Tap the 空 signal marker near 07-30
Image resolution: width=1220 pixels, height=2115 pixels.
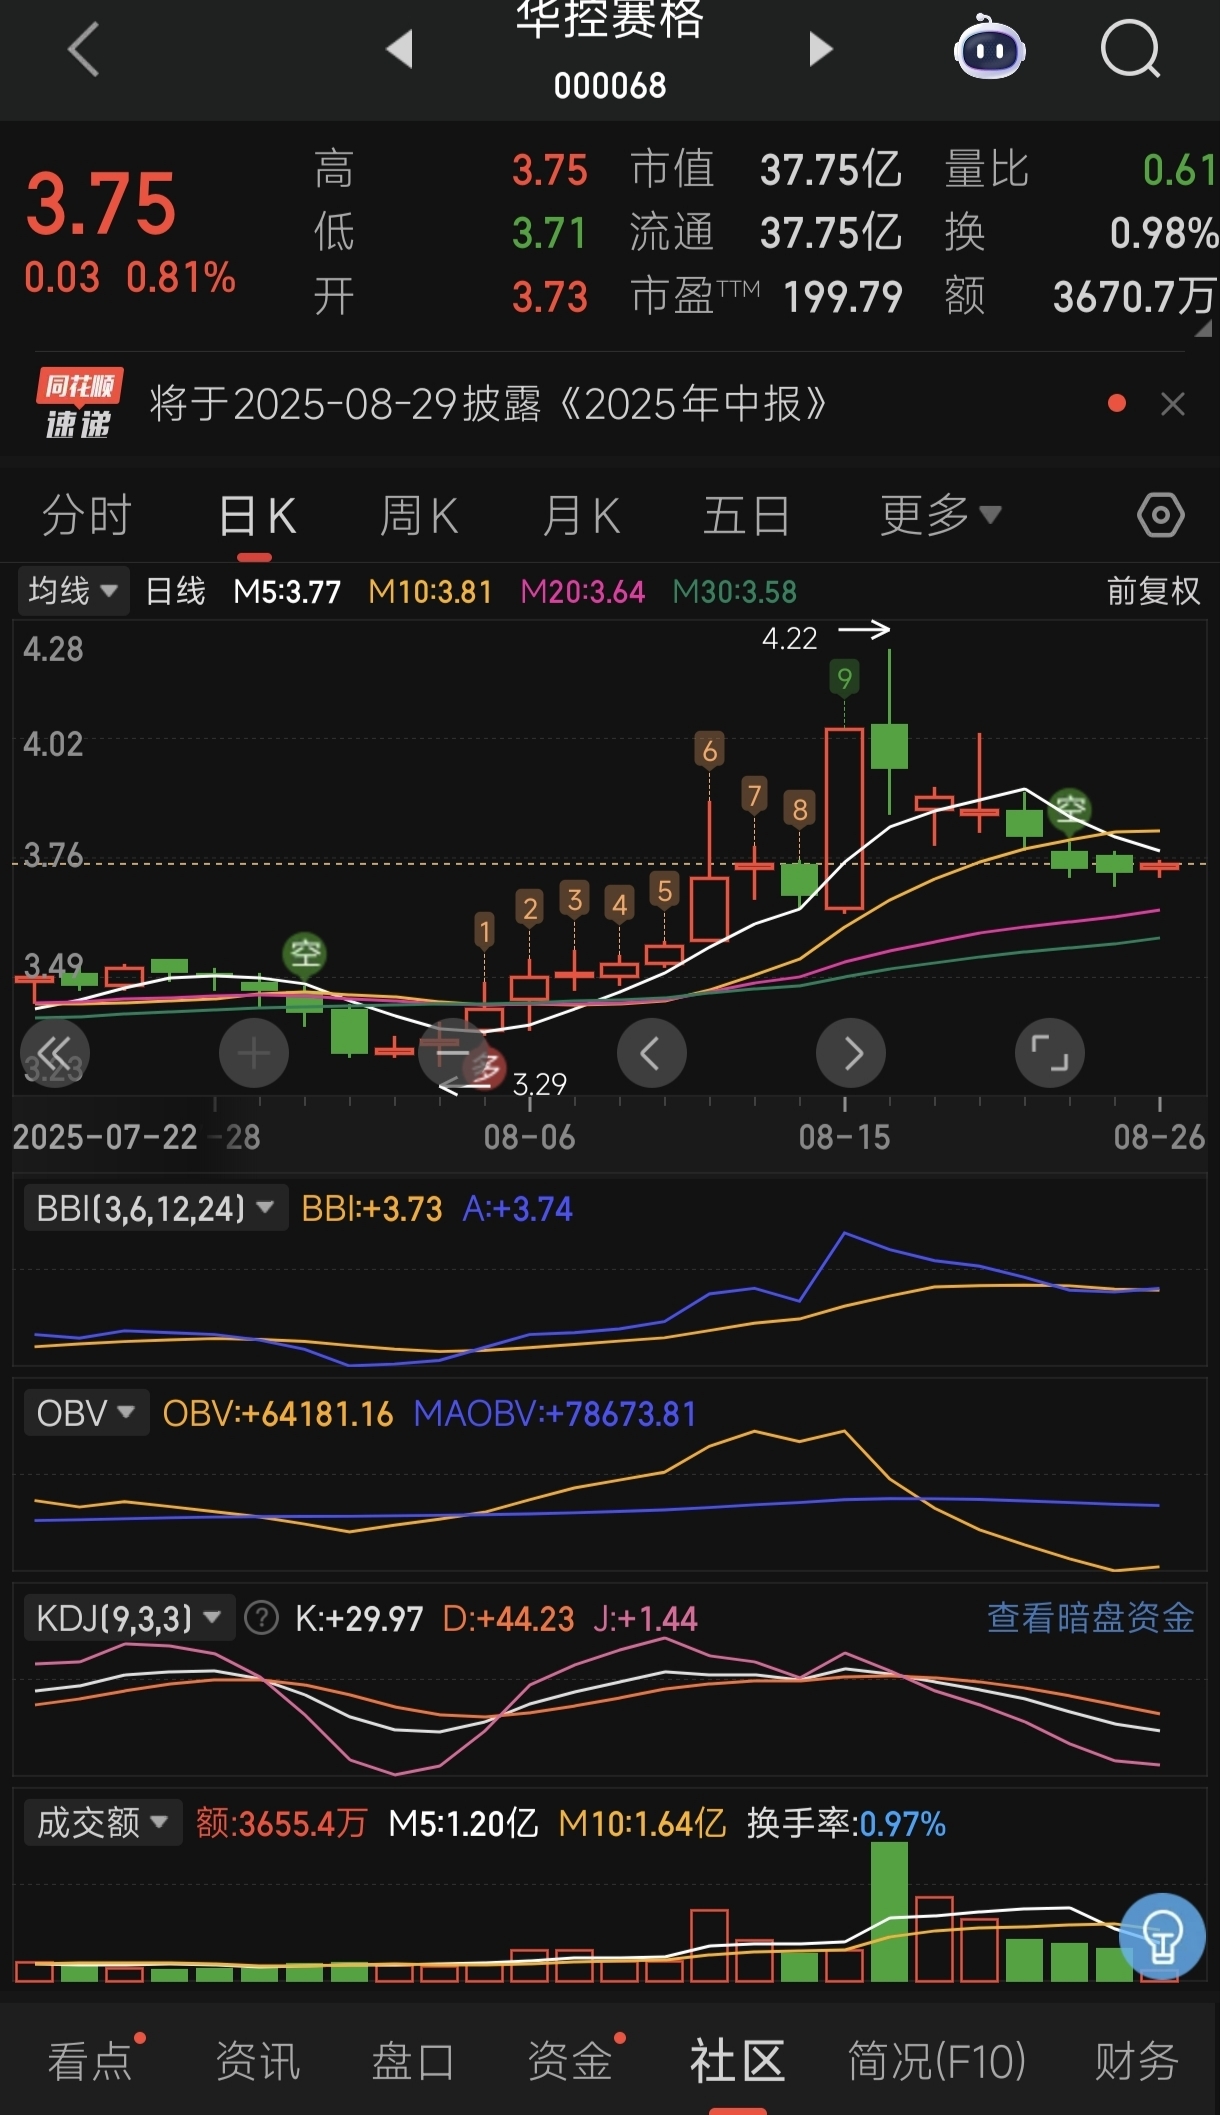[305, 953]
